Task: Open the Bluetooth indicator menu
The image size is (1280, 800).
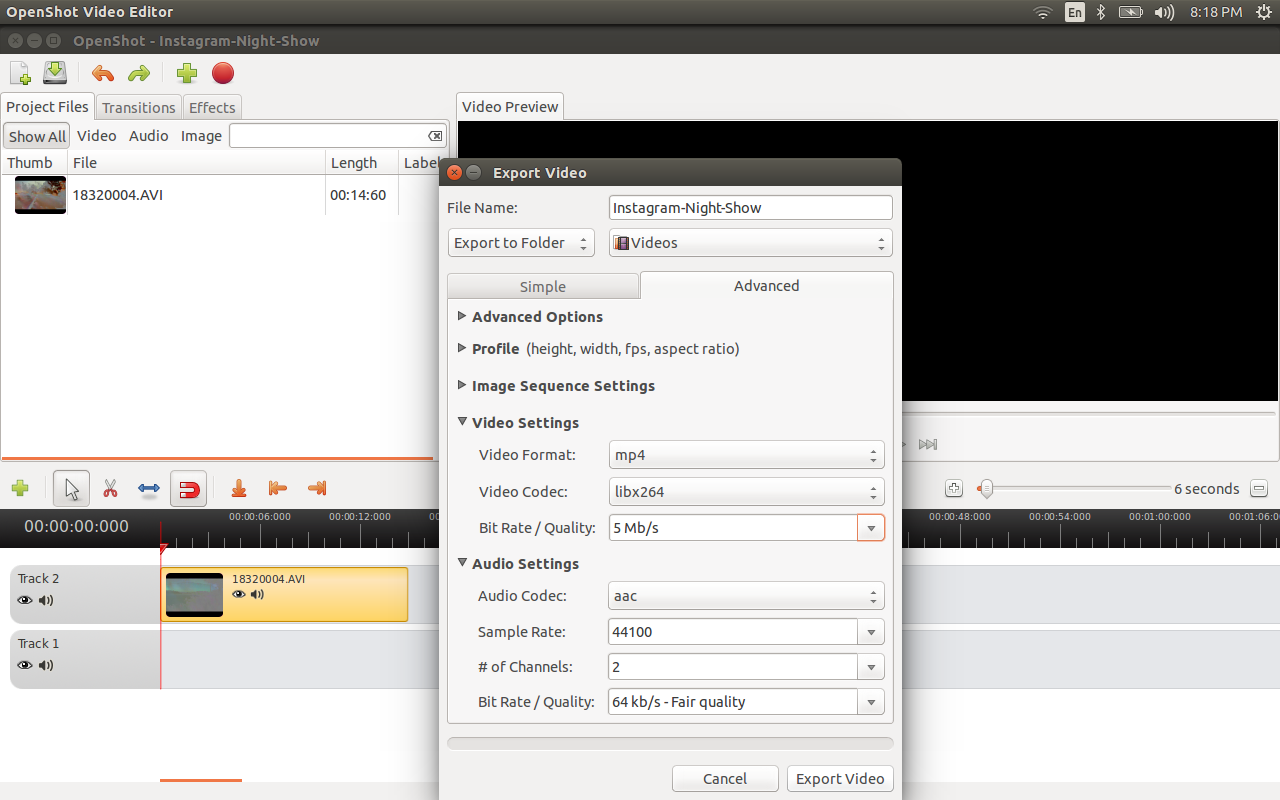Action: (1101, 12)
